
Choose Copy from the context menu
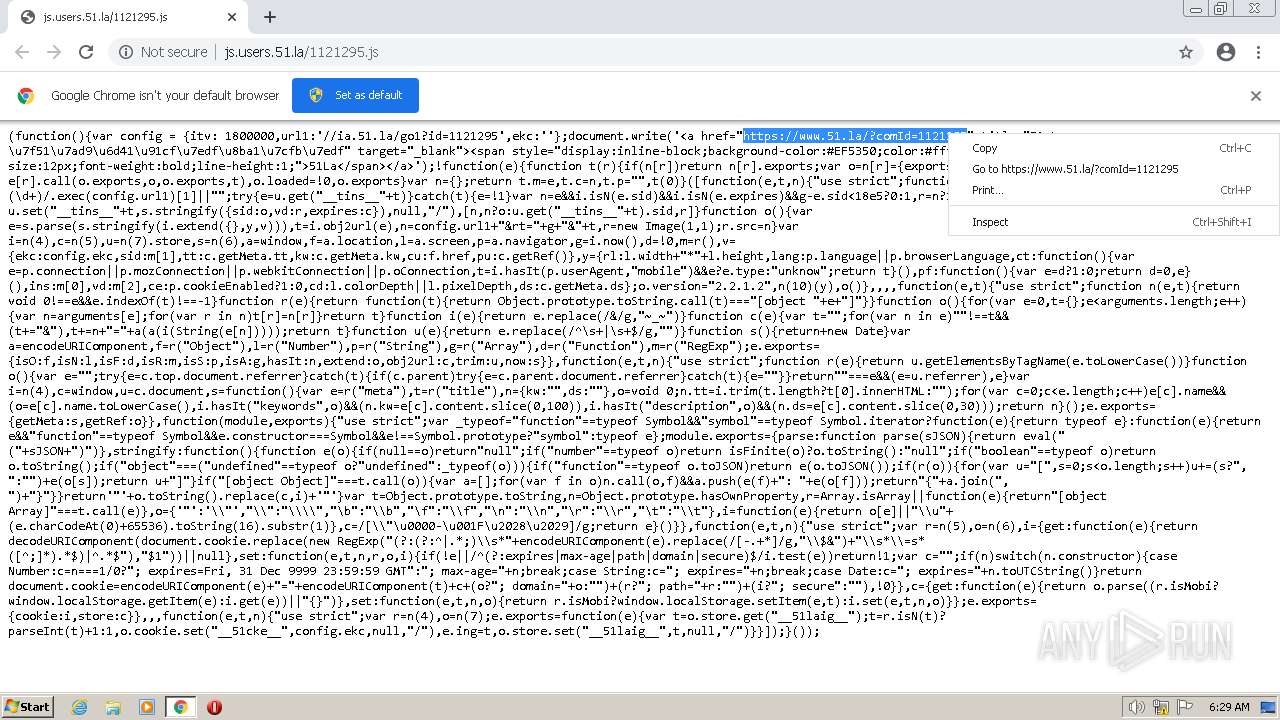coord(1113,148)
